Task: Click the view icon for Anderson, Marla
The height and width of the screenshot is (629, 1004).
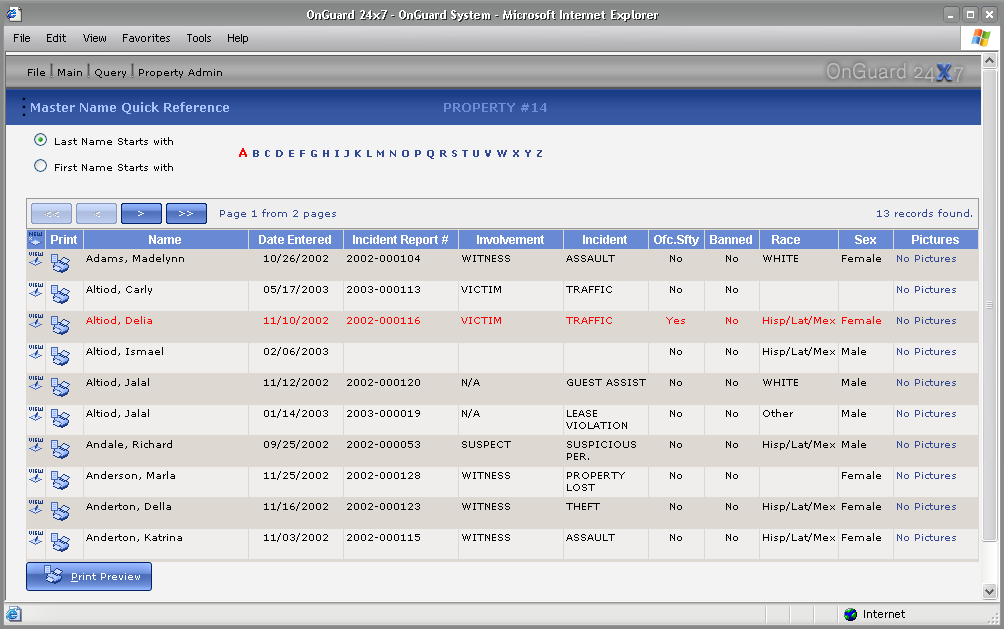Action: point(36,476)
